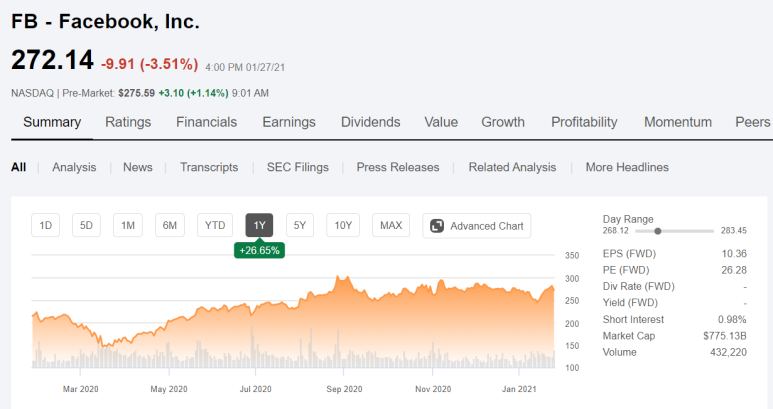Select the 5Y chart range
Screen dimensions: 773x409
pos(300,225)
